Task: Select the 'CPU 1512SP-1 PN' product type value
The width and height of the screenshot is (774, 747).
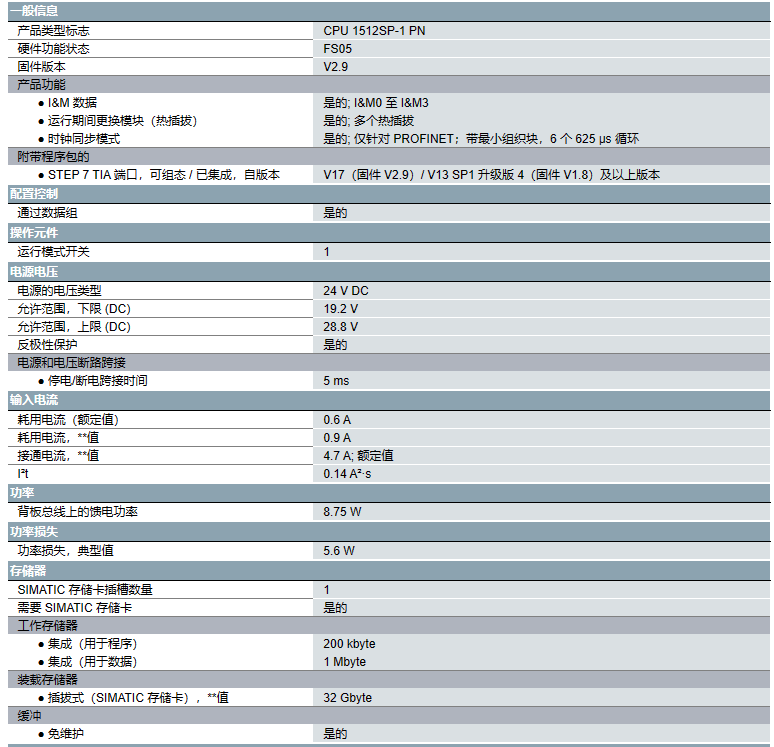Action: 374,31
